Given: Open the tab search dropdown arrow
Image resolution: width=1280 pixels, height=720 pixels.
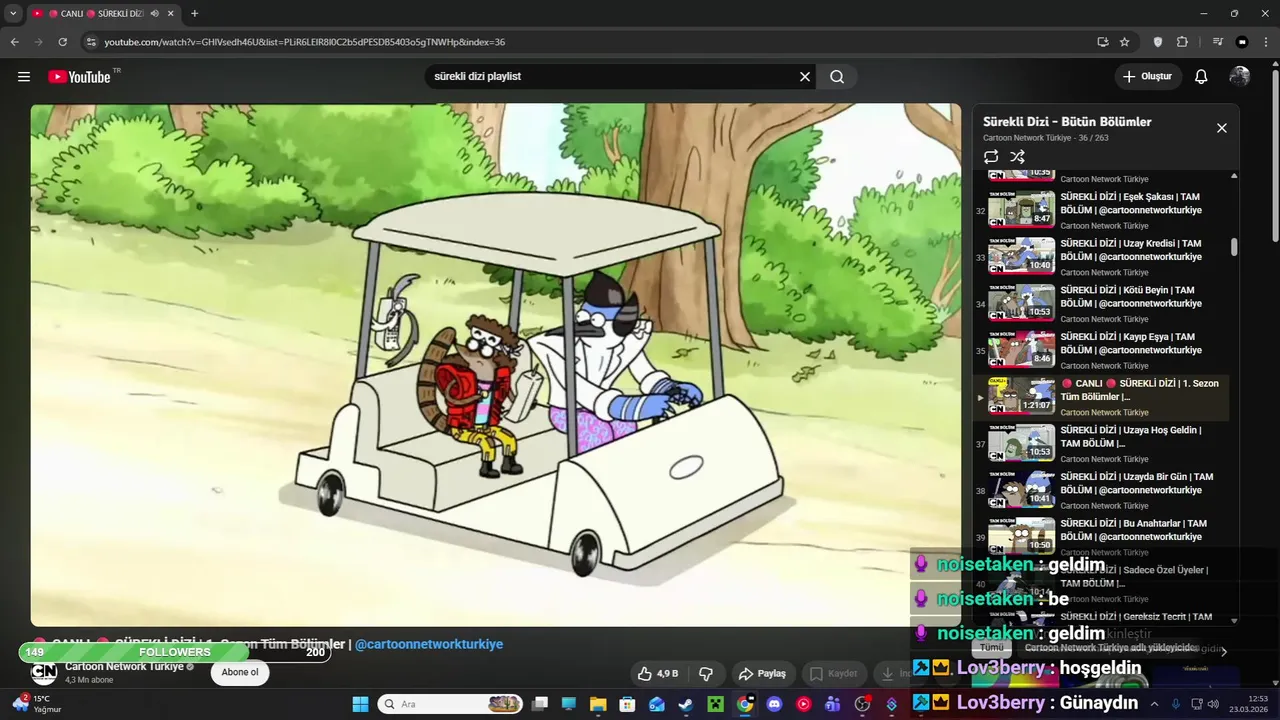Looking at the screenshot, I should 13,14.
